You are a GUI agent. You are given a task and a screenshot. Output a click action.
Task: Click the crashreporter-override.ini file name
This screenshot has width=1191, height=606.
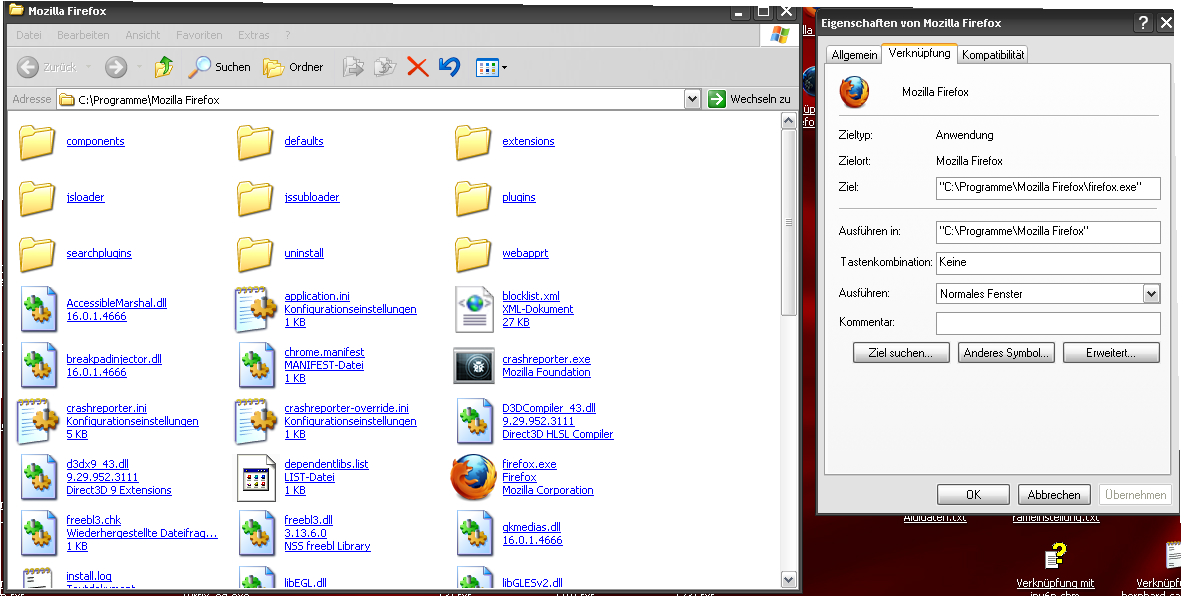click(346, 409)
